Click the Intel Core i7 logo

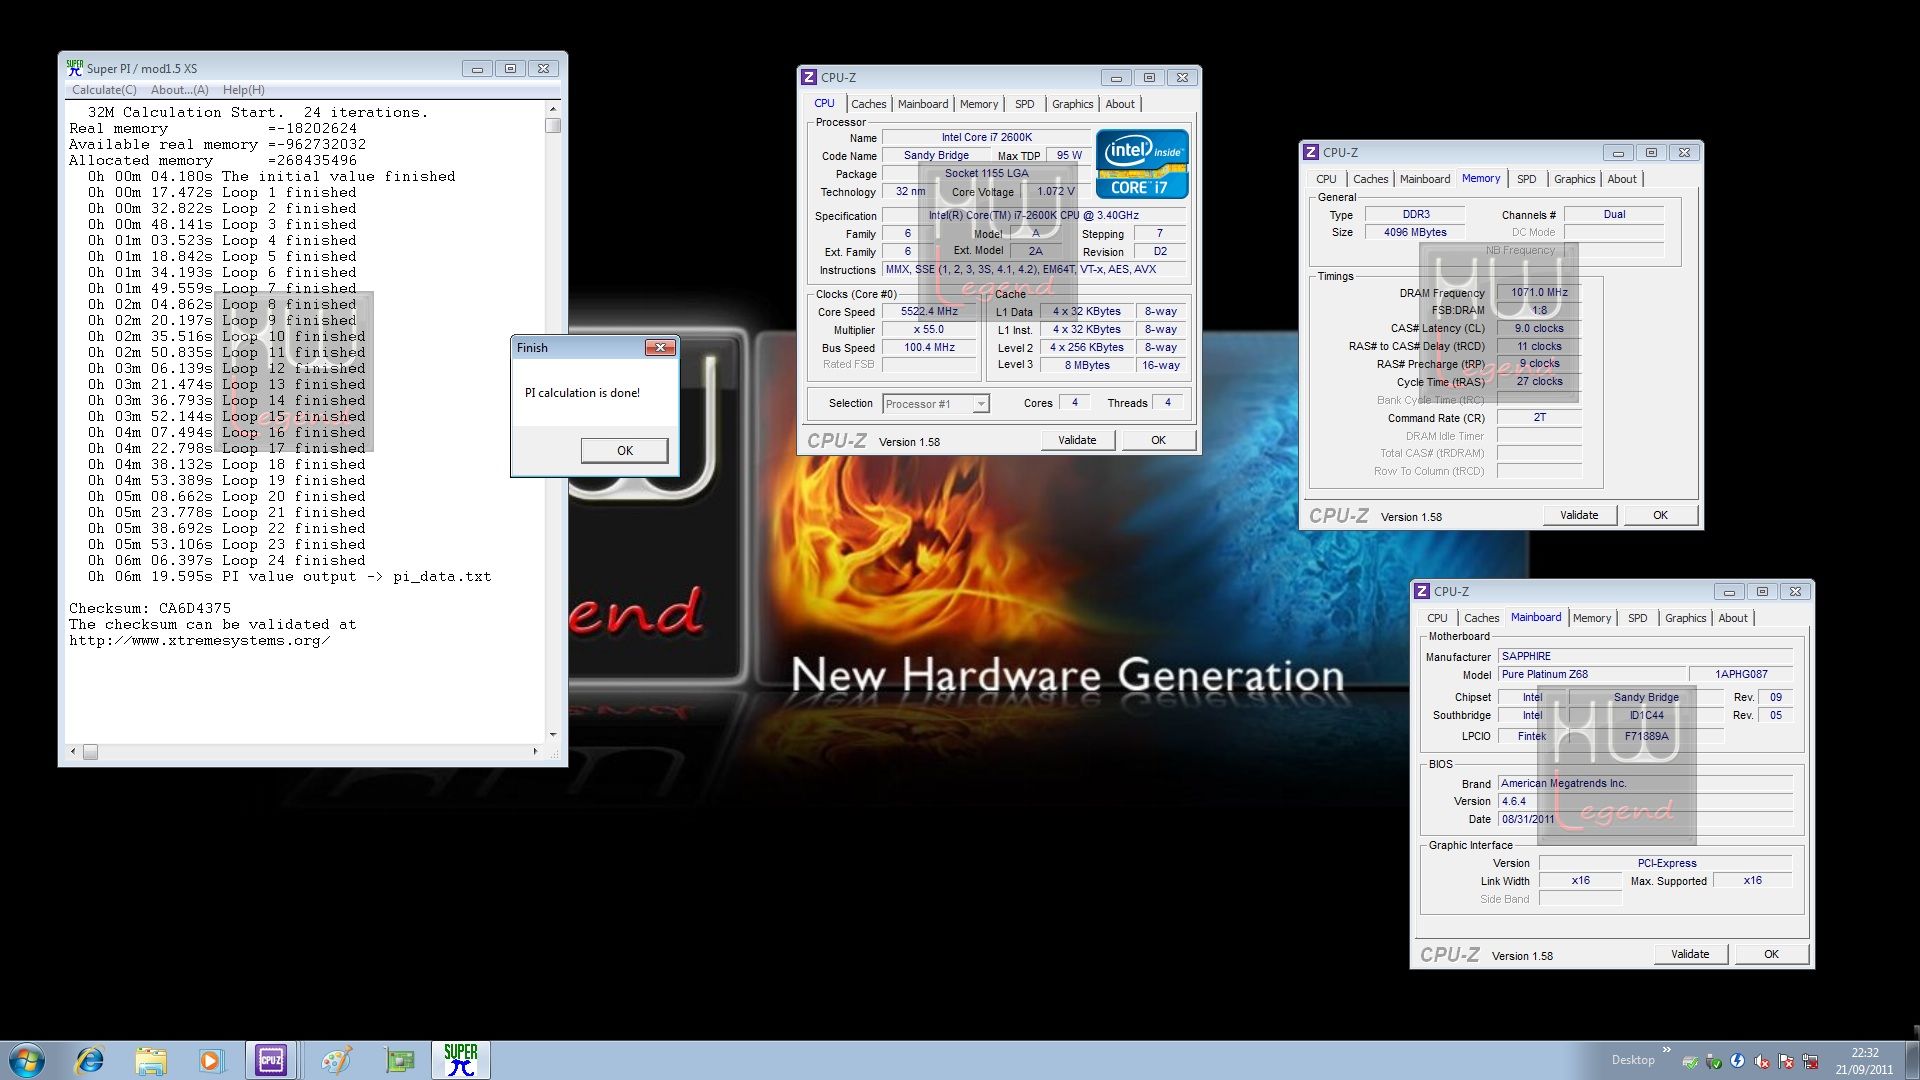(1142, 164)
